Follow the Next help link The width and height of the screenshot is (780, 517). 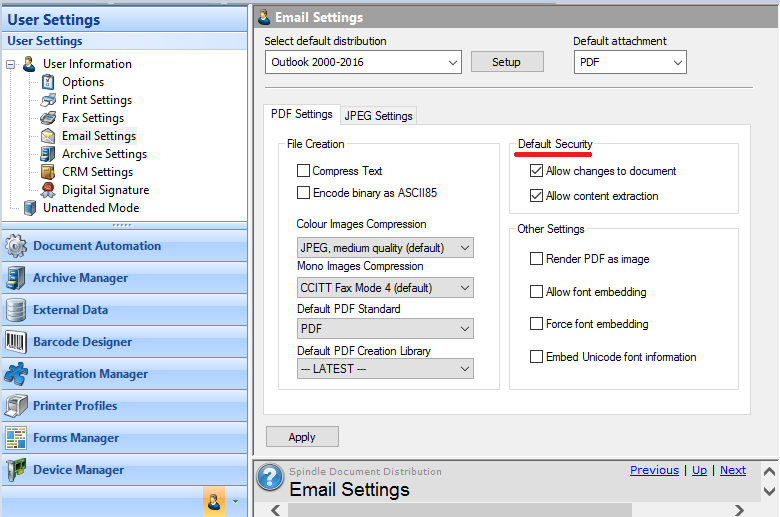coord(733,470)
